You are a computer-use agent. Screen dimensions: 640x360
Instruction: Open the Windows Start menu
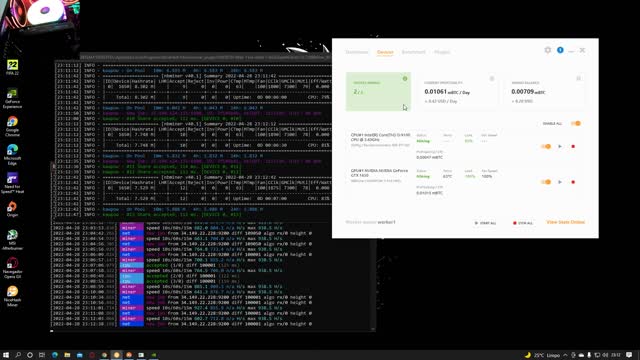tap(6, 355)
